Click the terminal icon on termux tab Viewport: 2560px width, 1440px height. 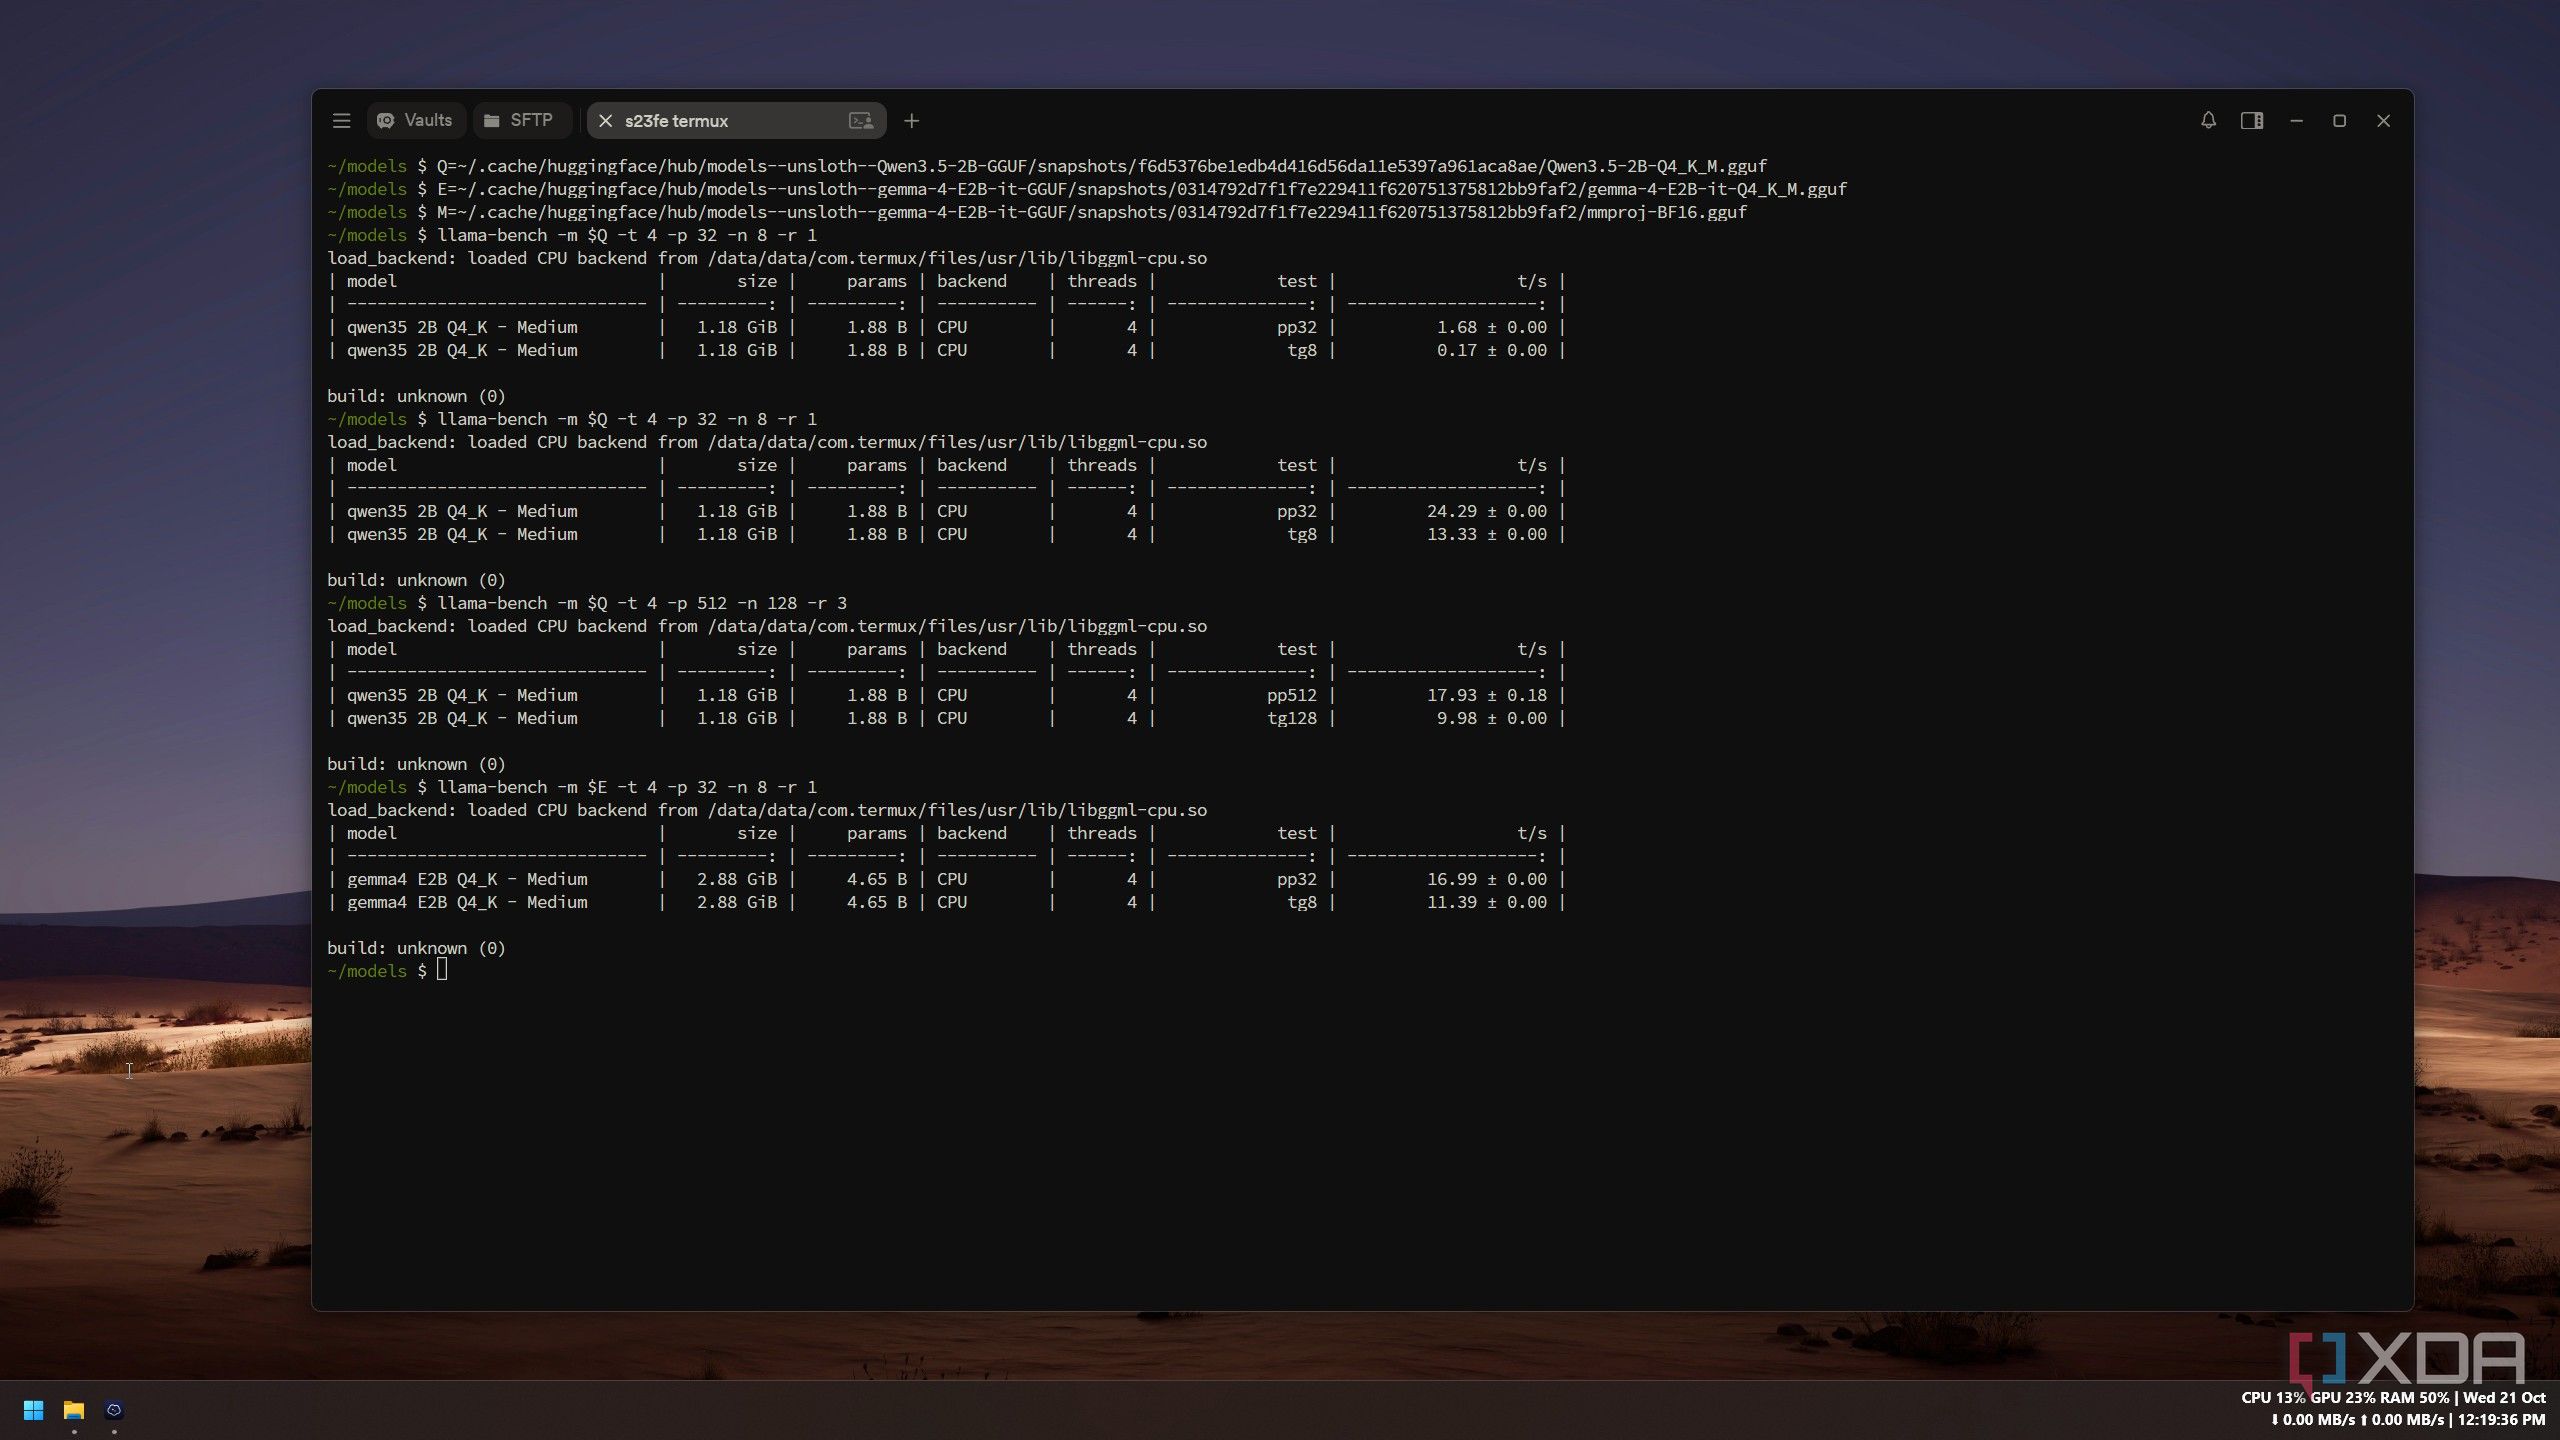[x=861, y=121]
